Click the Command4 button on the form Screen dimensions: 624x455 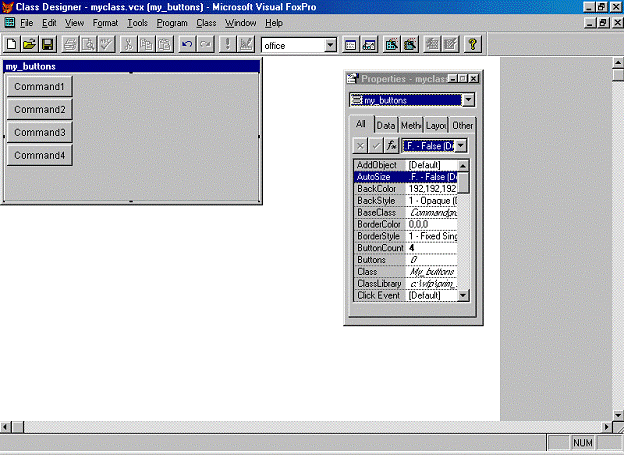click(x=39, y=156)
